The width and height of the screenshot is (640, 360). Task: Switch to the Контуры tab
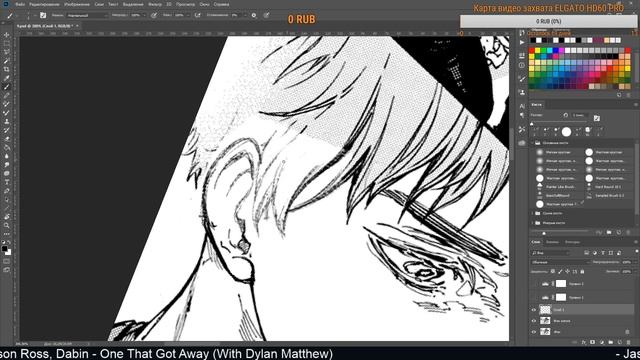tap(572, 242)
